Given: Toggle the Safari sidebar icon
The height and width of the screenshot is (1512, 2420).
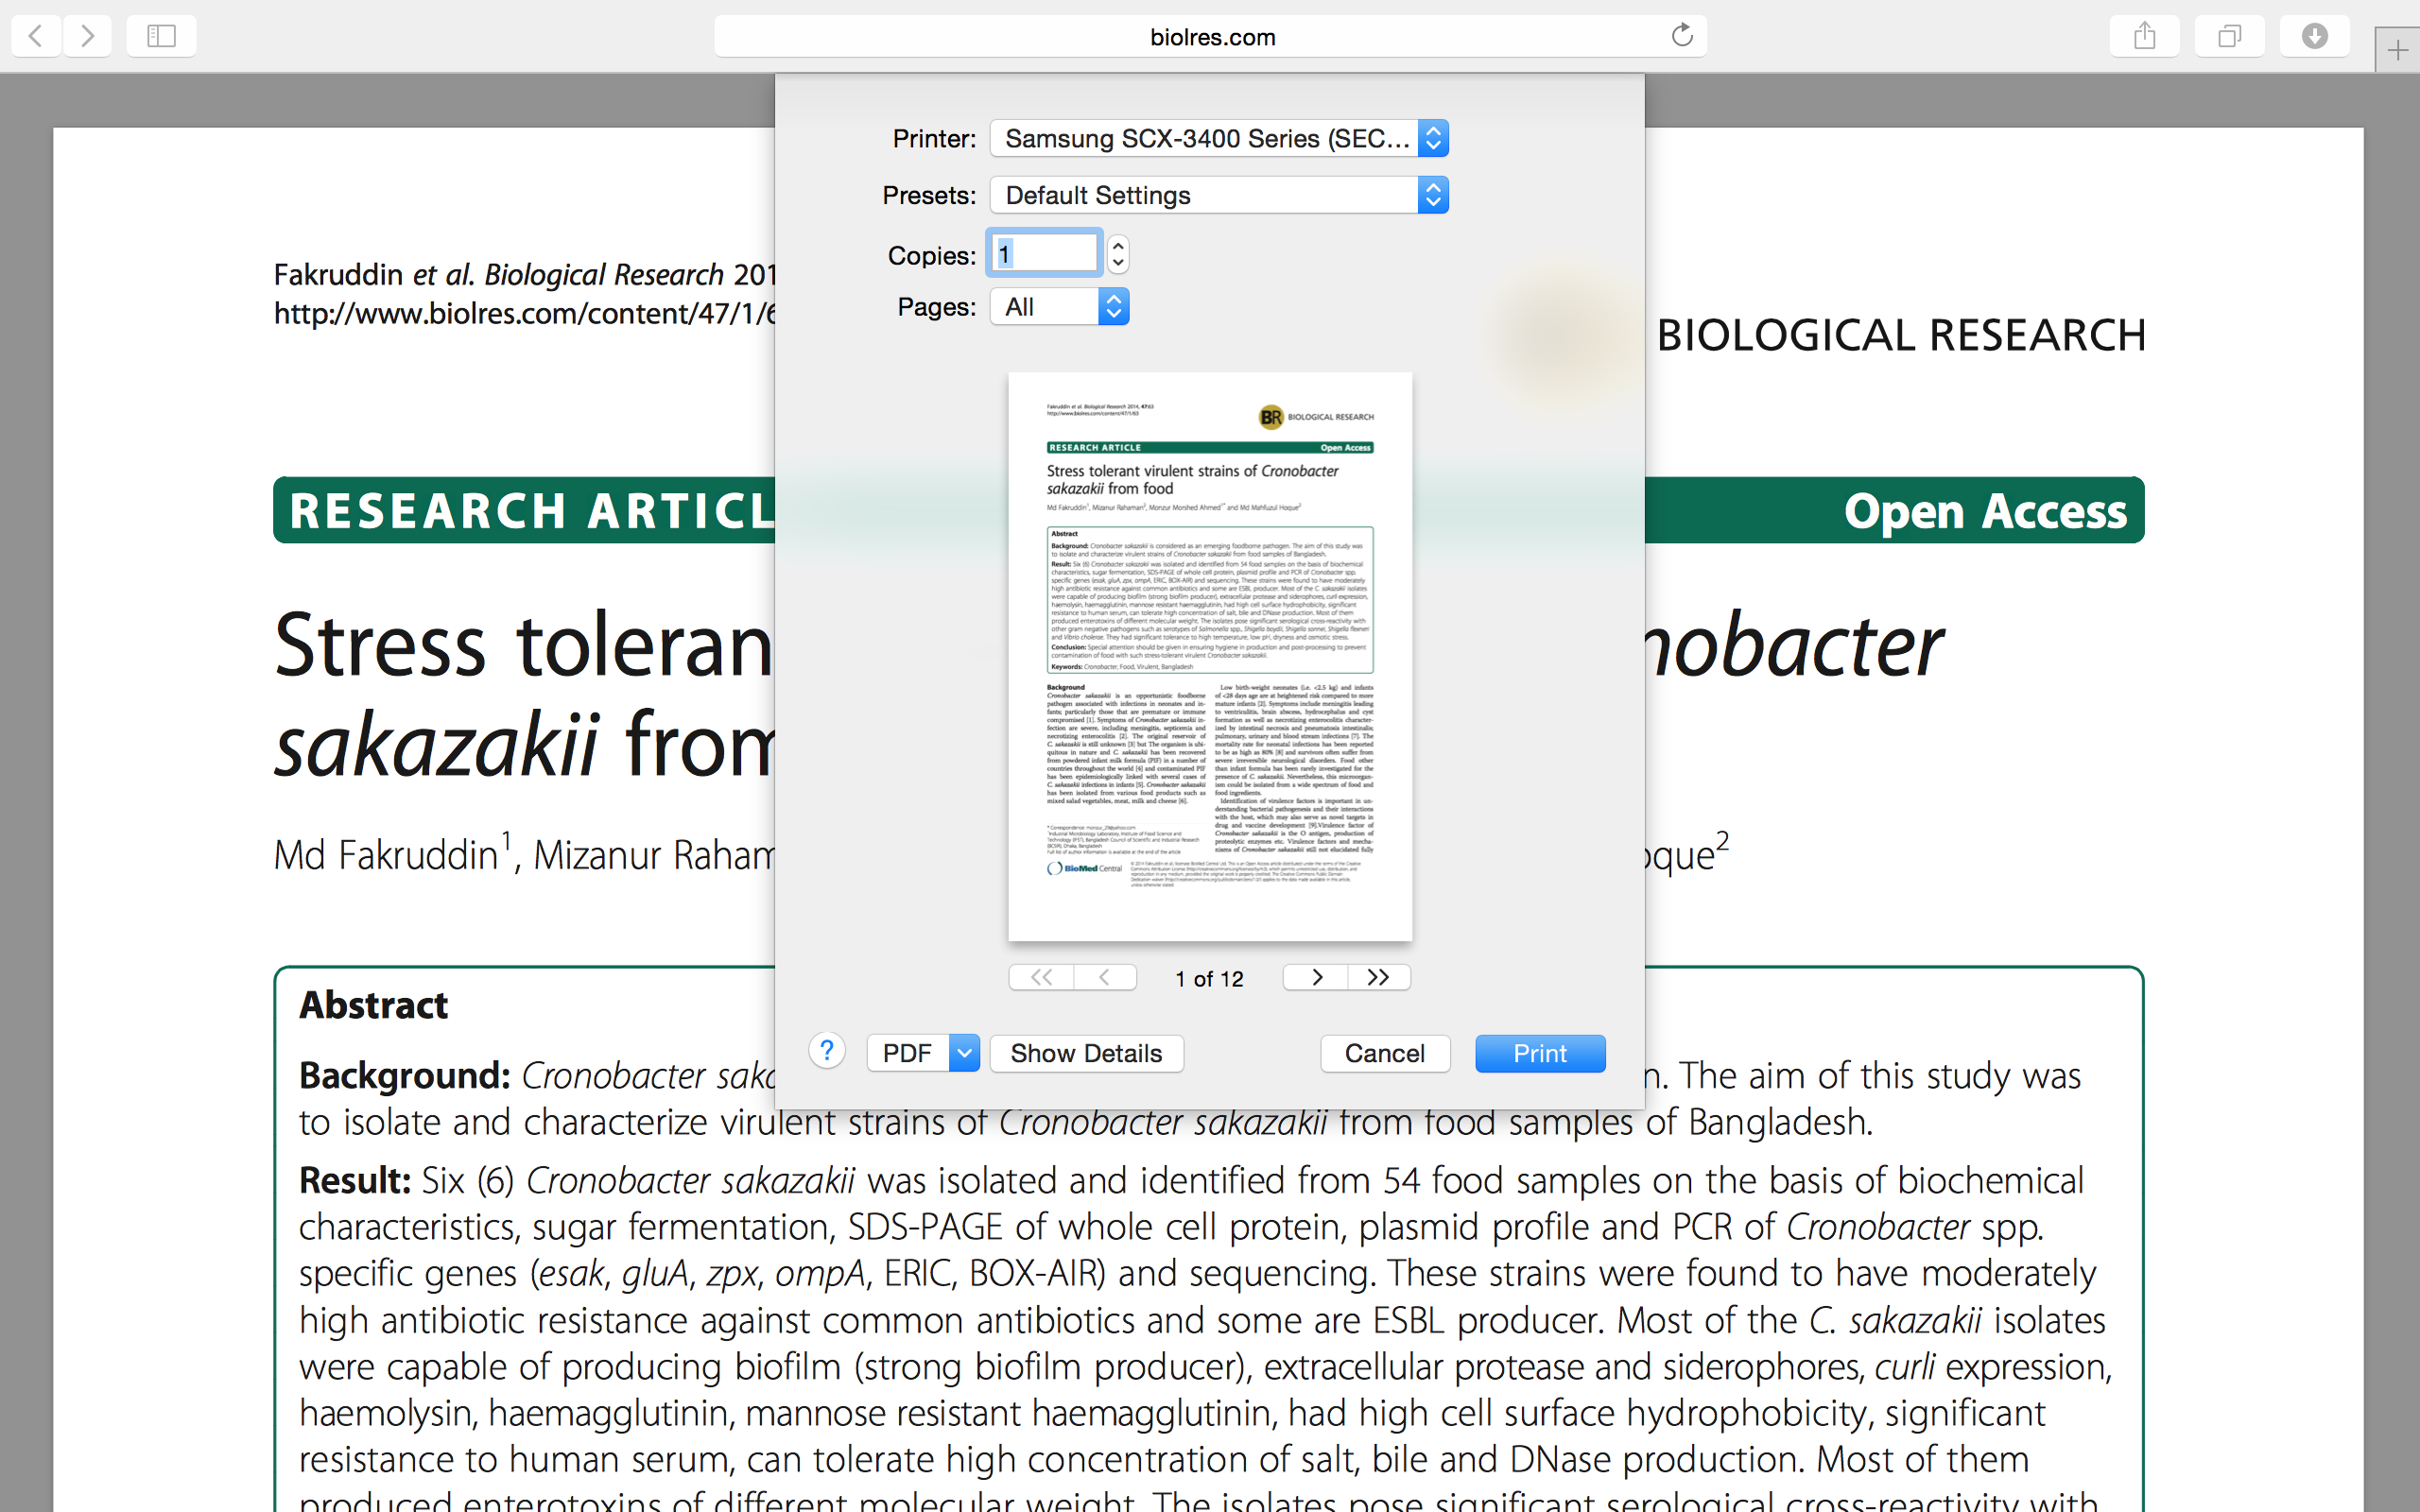Looking at the screenshot, I should pos(161,36).
